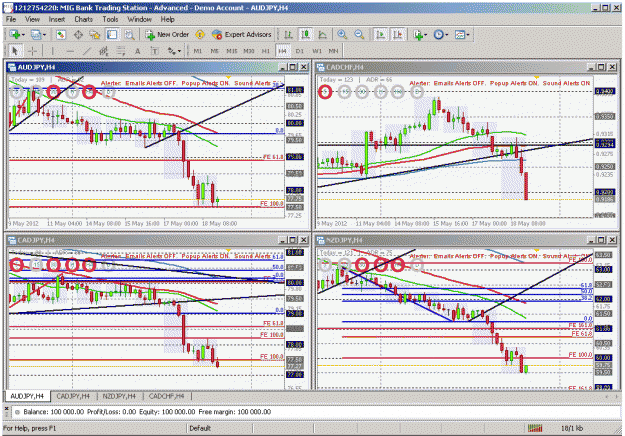Open the Tools menu
This screenshot has height=436, width=625.
110,19
